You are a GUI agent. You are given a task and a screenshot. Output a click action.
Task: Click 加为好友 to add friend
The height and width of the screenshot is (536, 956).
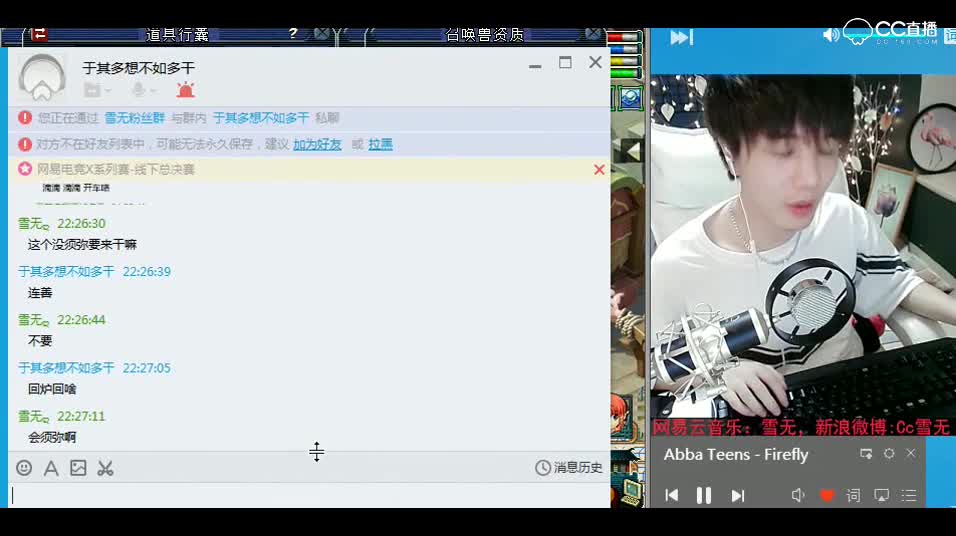(x=317, y=145)
